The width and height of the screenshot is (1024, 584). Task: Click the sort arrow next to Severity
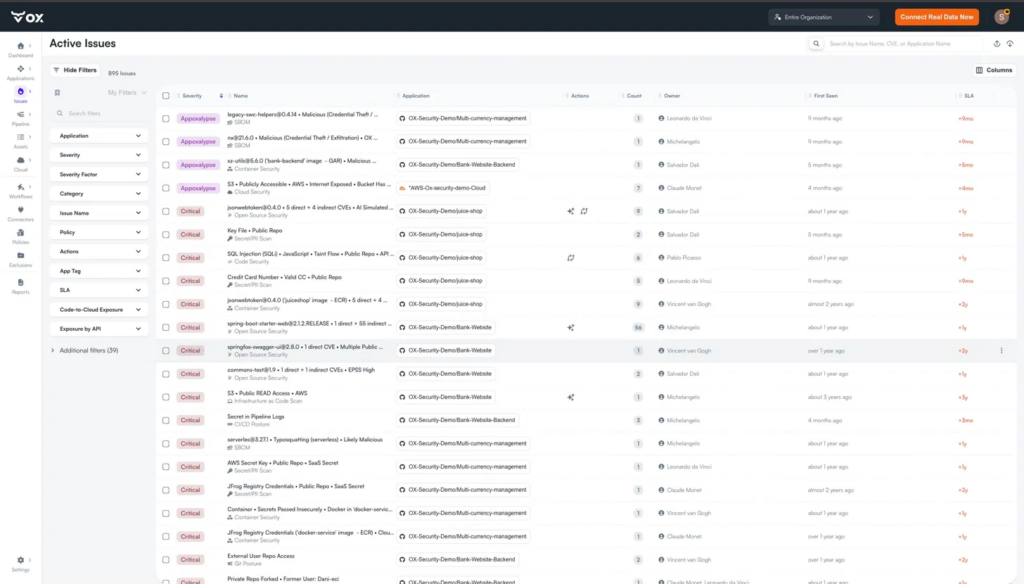pyautogui.click(x=221, y=96)
